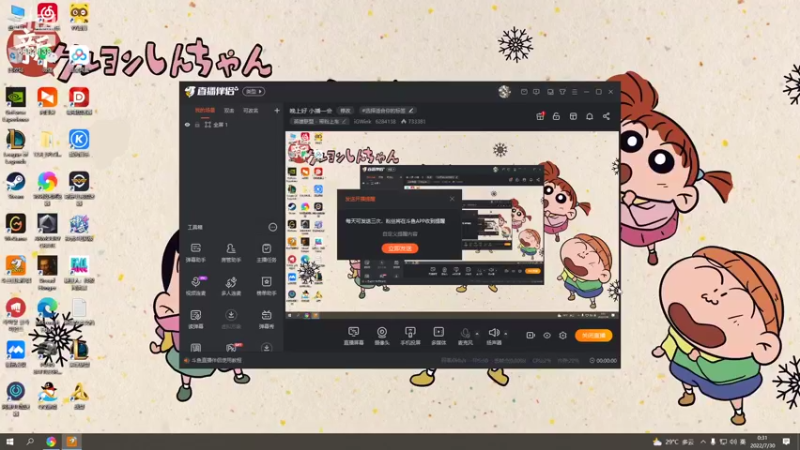This screenshot has height=450, width=800.
Task: Open the blue K KuGou desktop icon
Action: point(79,143)
